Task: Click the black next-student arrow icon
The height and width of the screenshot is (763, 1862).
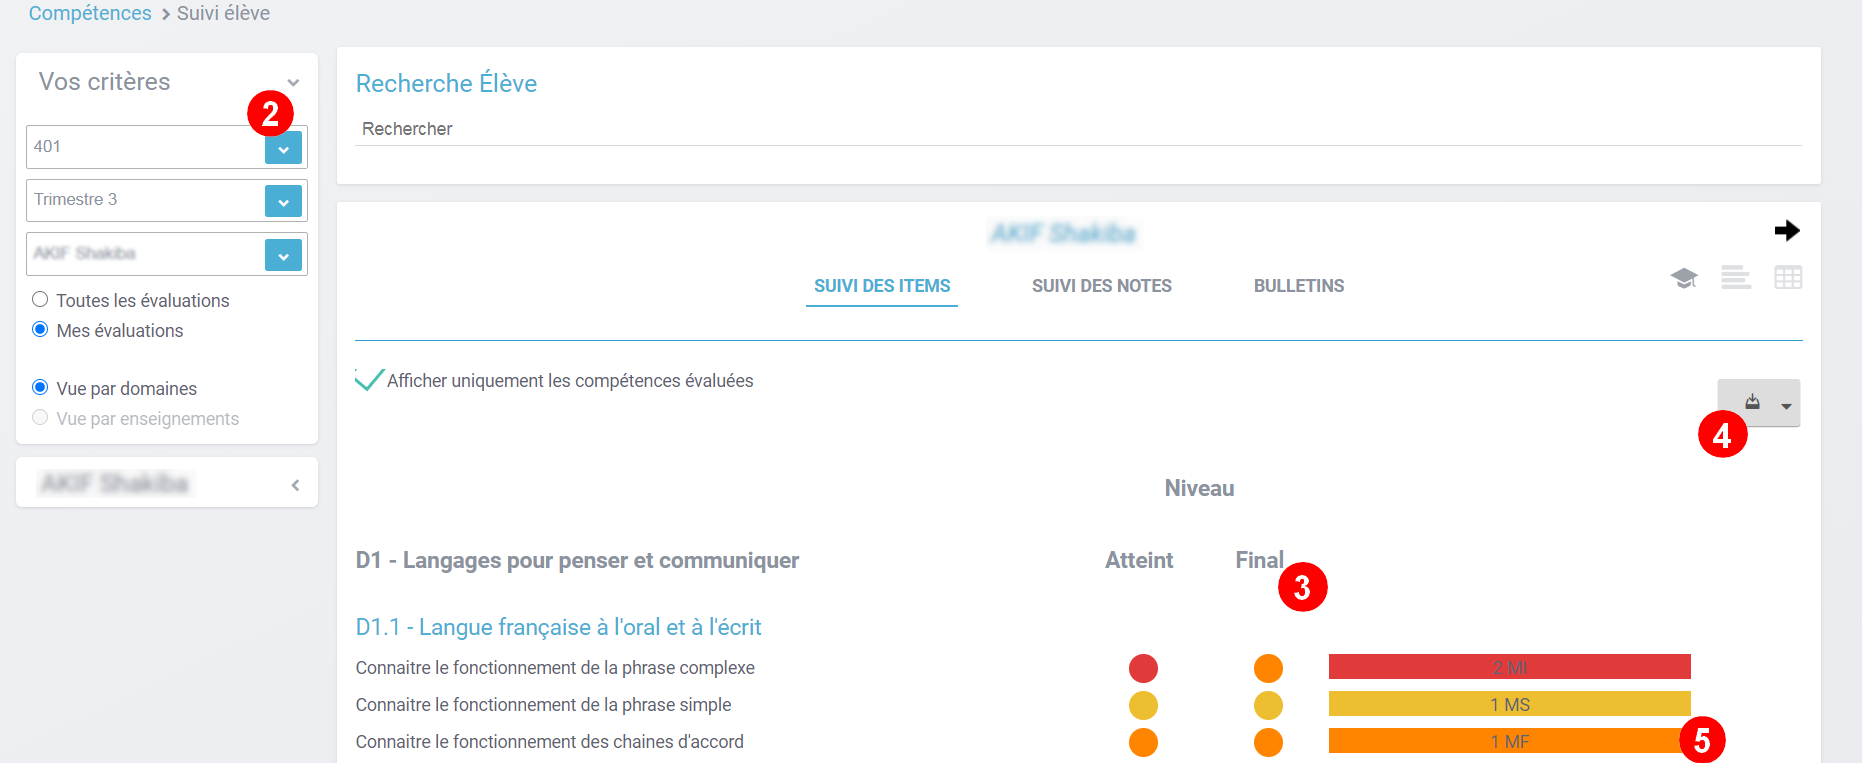Action: coord(1786,231)
